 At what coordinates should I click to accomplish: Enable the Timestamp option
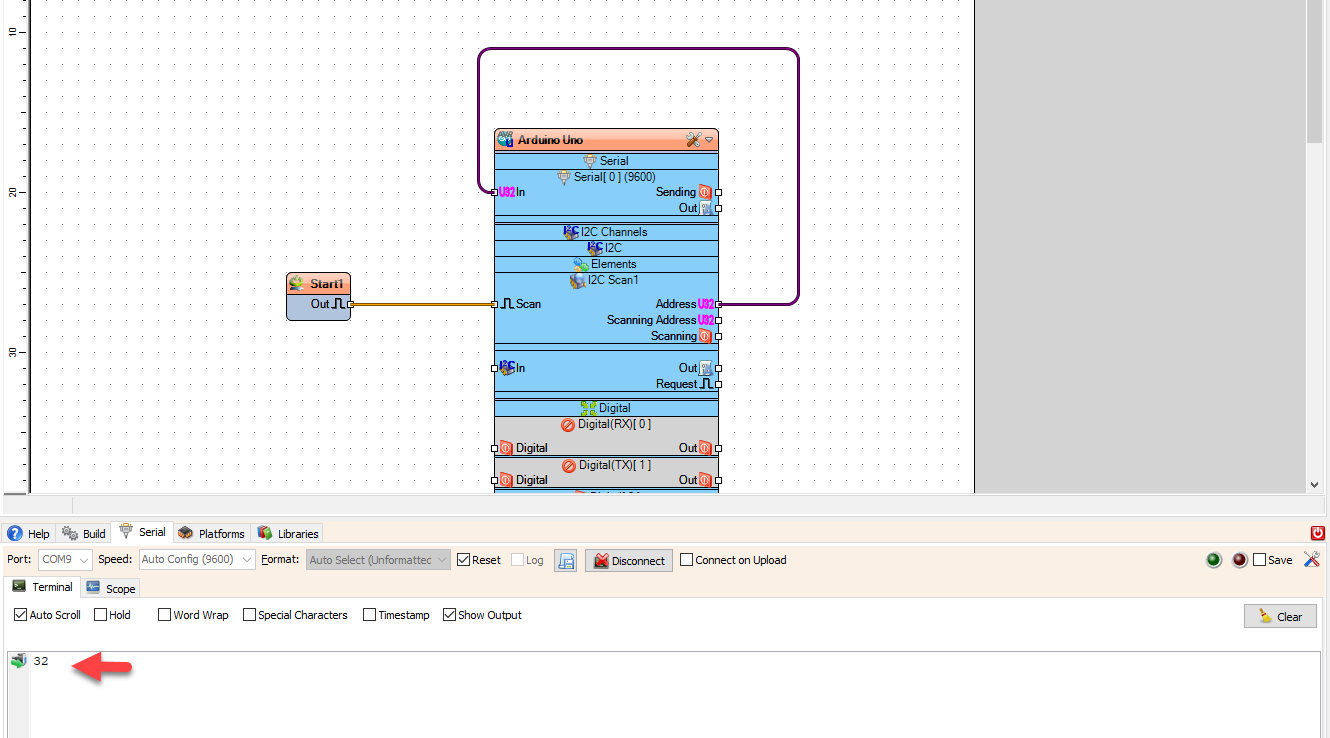tap(369, 615)
